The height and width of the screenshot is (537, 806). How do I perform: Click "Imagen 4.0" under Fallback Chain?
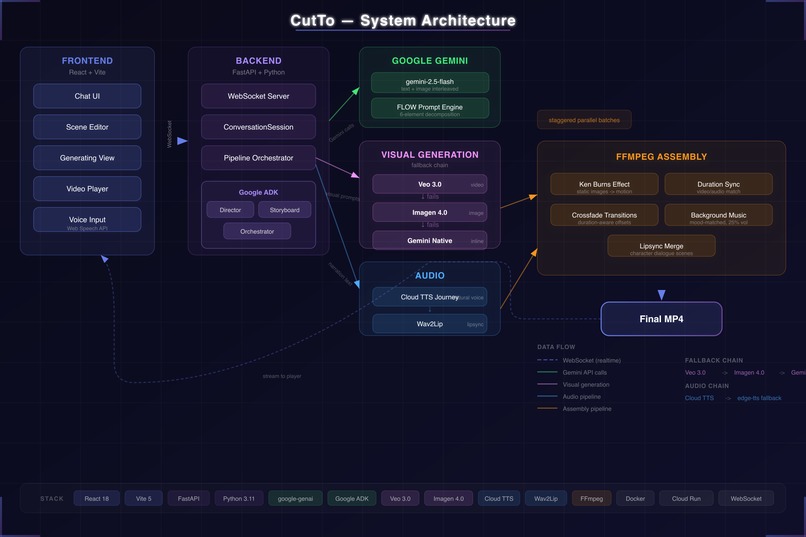(749, 373)
